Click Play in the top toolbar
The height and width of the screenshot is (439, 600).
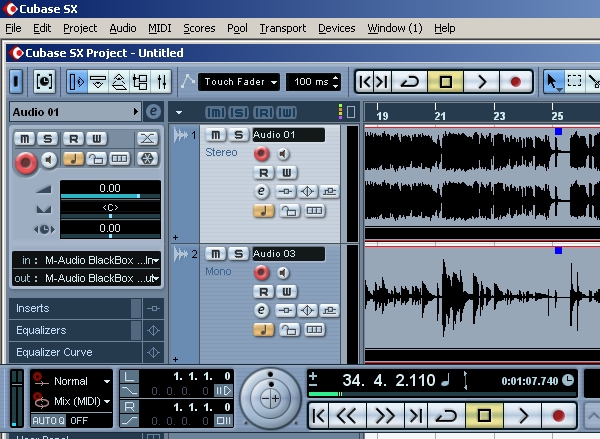(482, 82)
